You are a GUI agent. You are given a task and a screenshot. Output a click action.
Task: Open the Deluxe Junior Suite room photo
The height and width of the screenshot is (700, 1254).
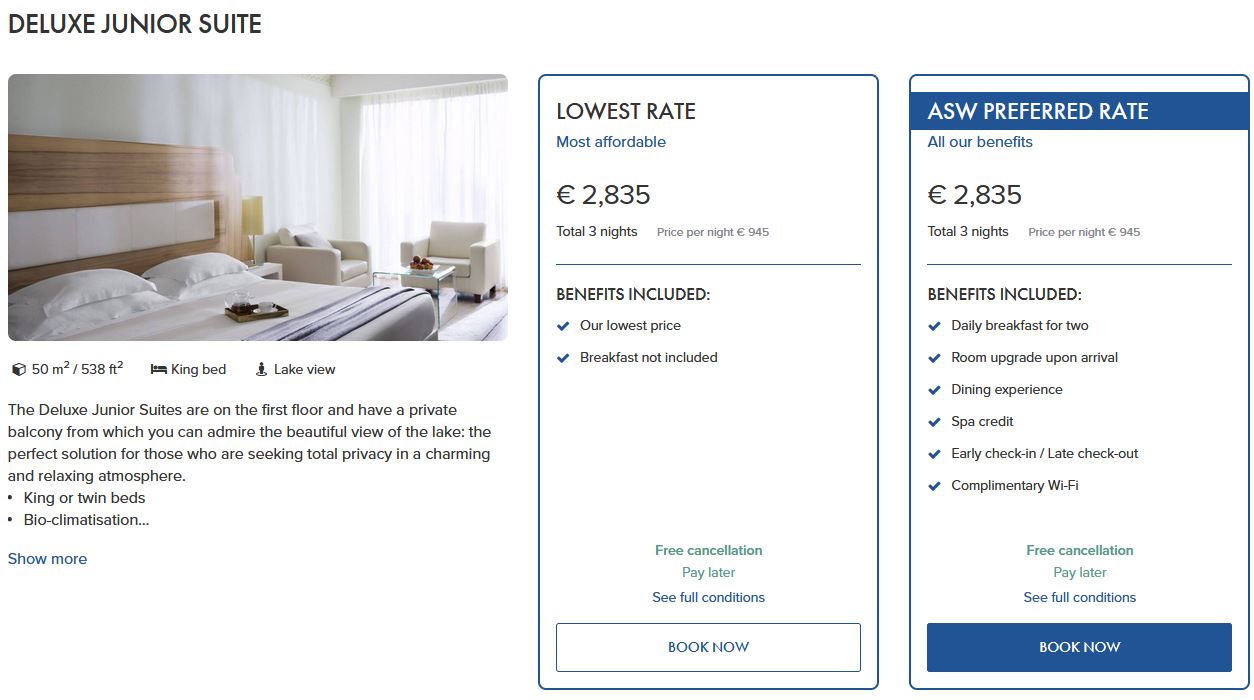pyautogui.click(x=257, y=207)
